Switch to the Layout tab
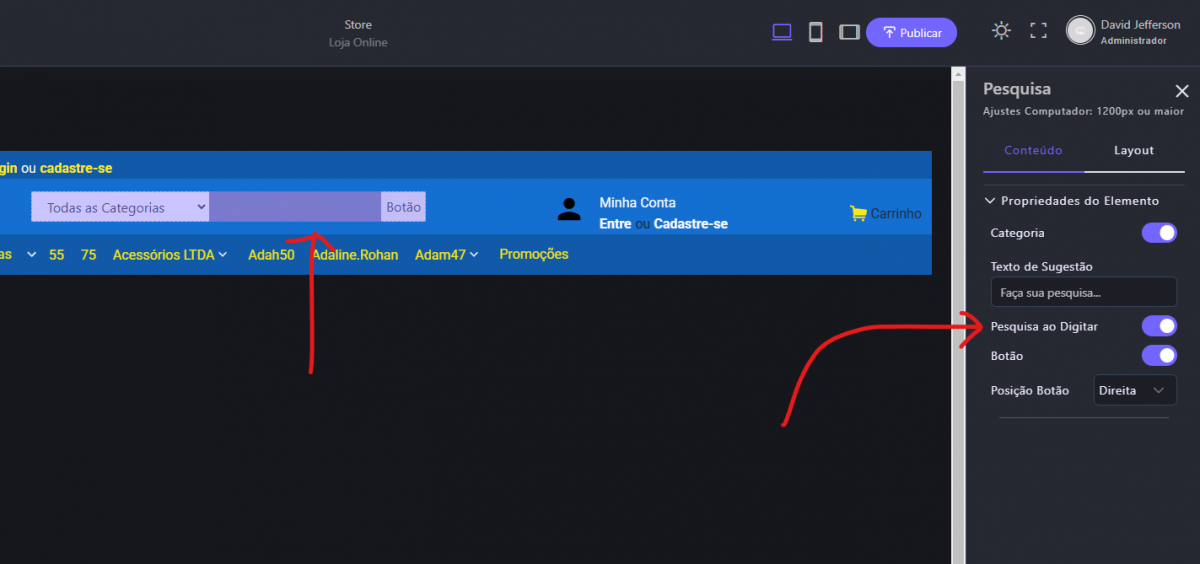Viewport: 1200px width, 564px height. [1134, 151]
